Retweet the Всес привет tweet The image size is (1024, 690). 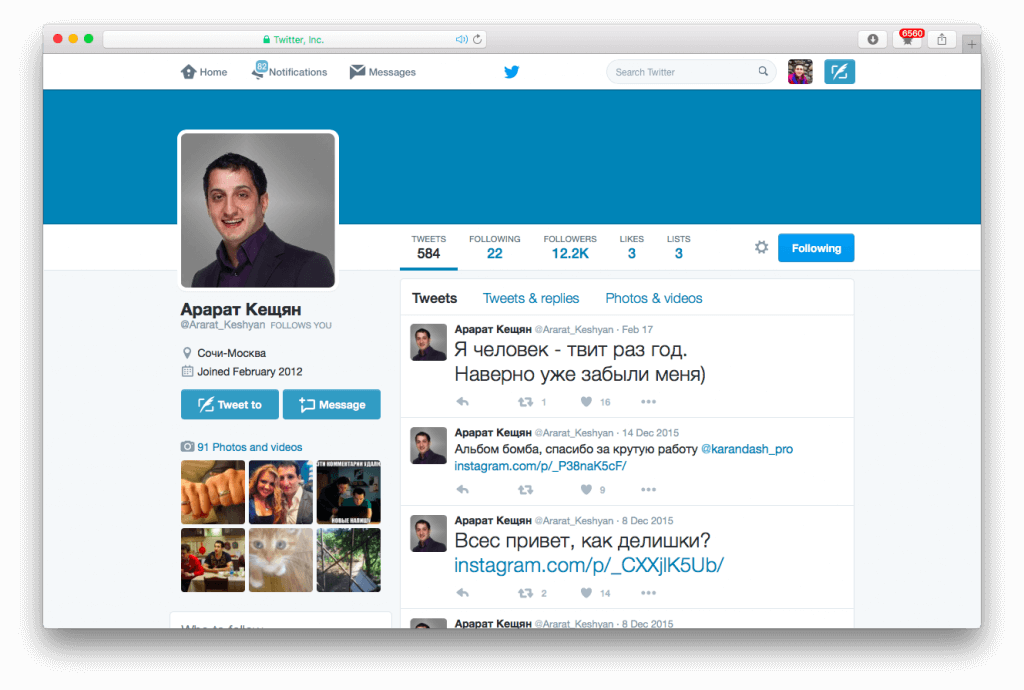tap(526, 593)
